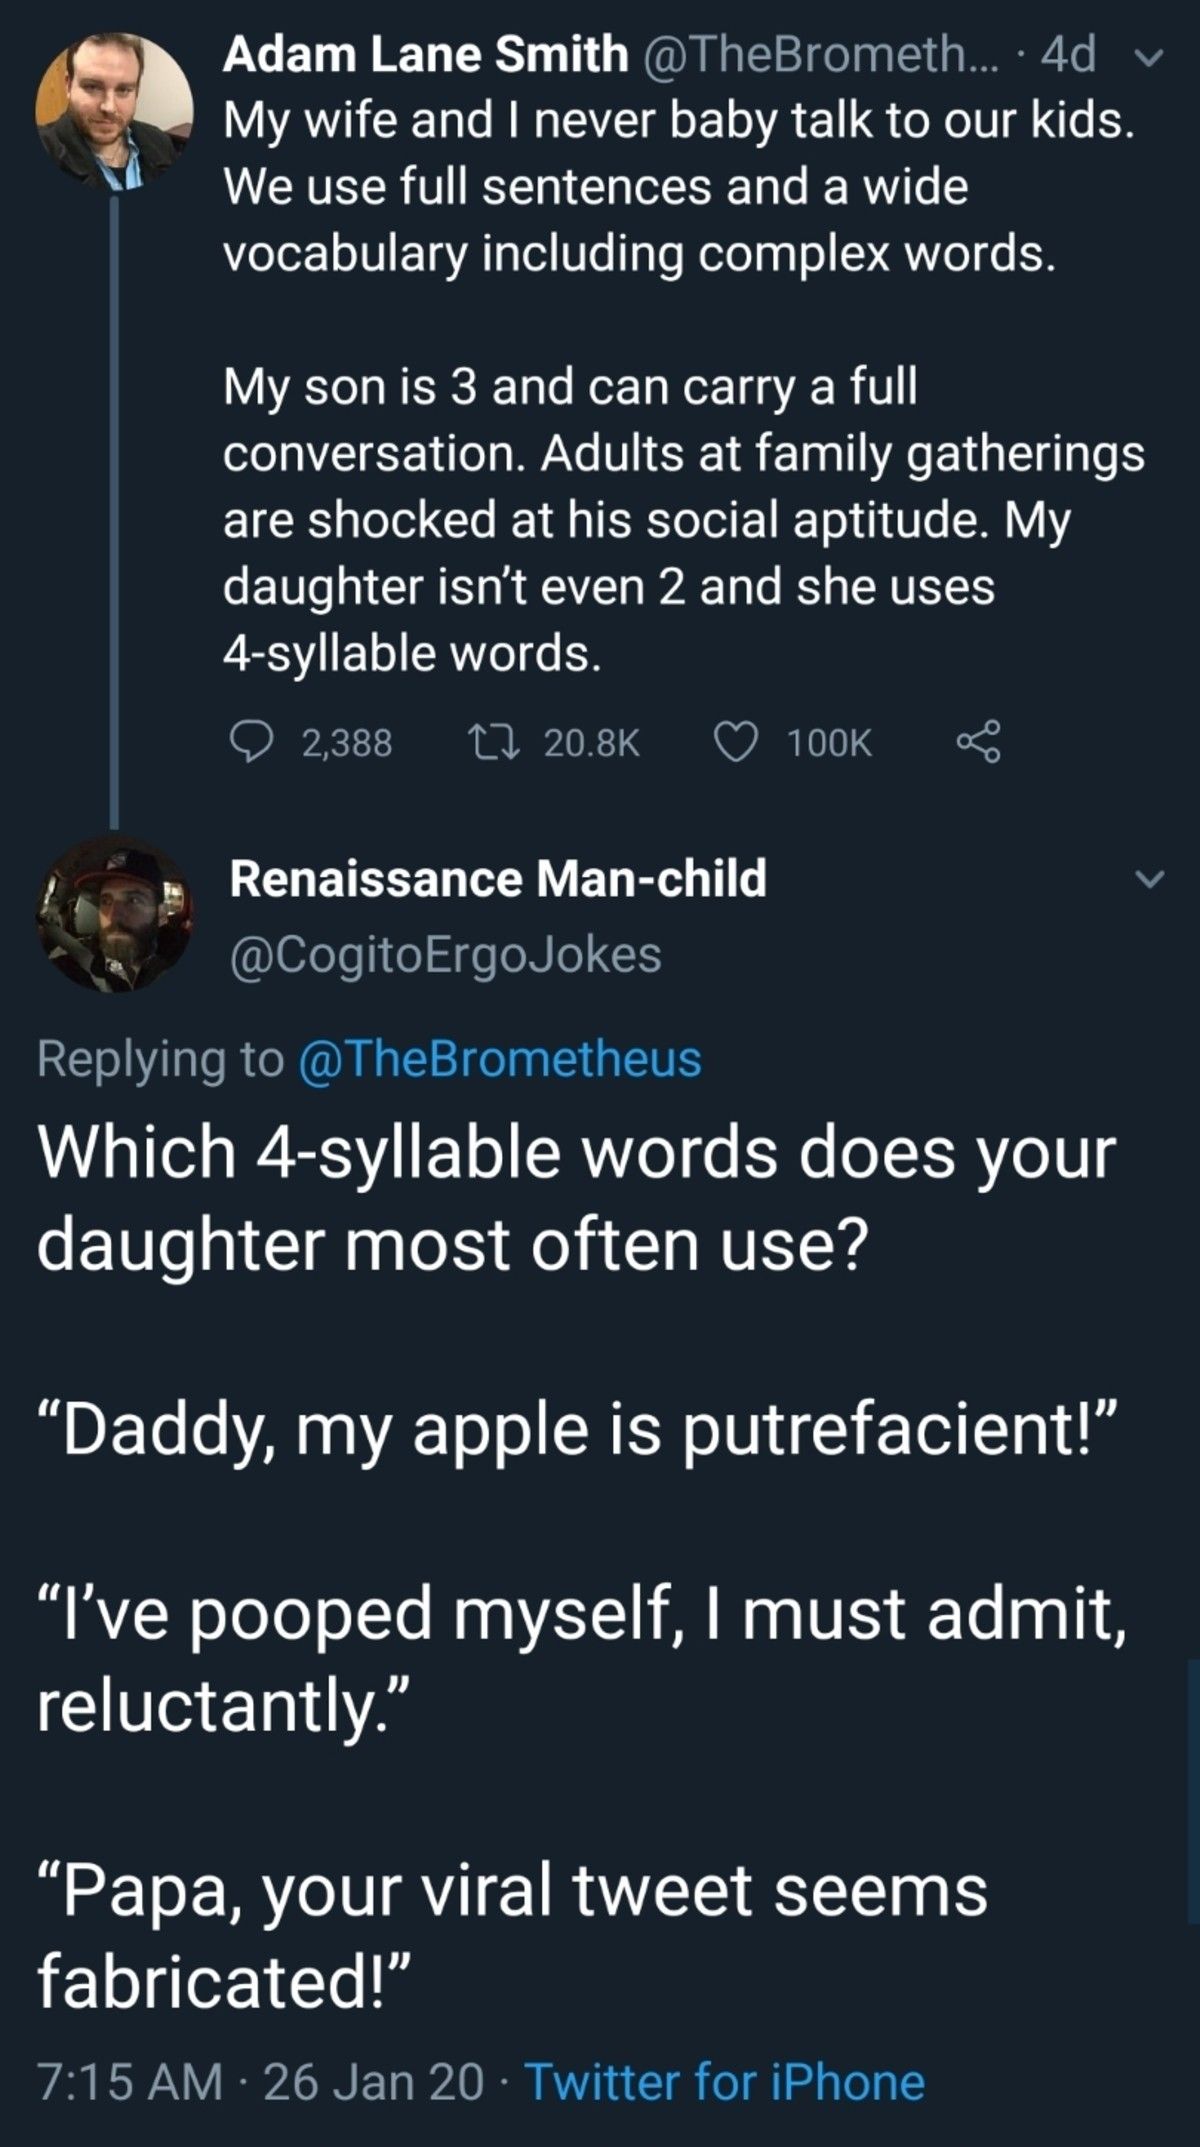Click the 7:15 AM 26 Jan 20 timestamp
Image resolution: width=1200 pixels, height=2147 pixels.
260,2082
